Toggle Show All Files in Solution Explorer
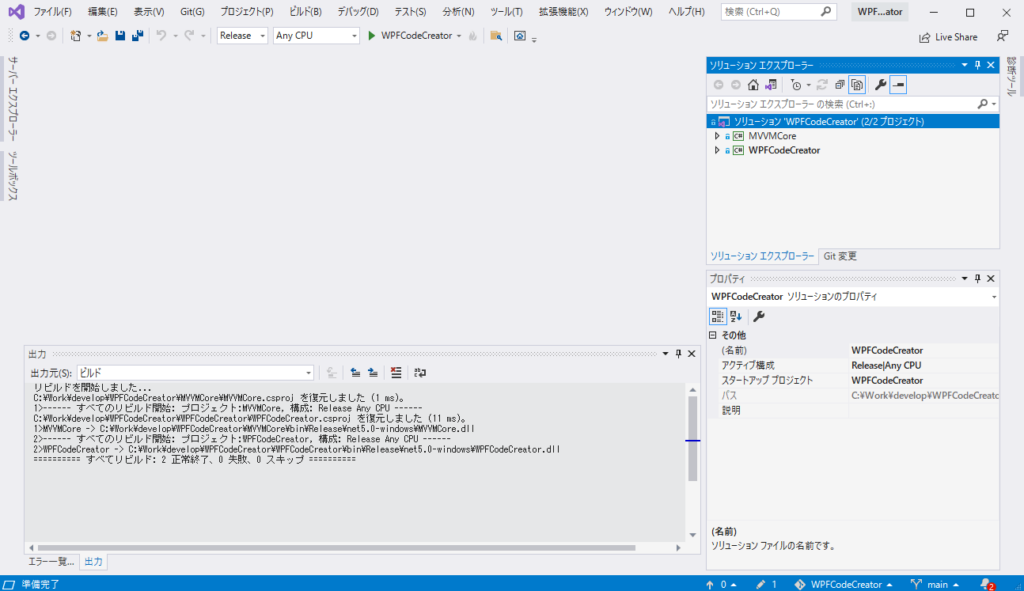1024x591 pixels. click(857, 85)
